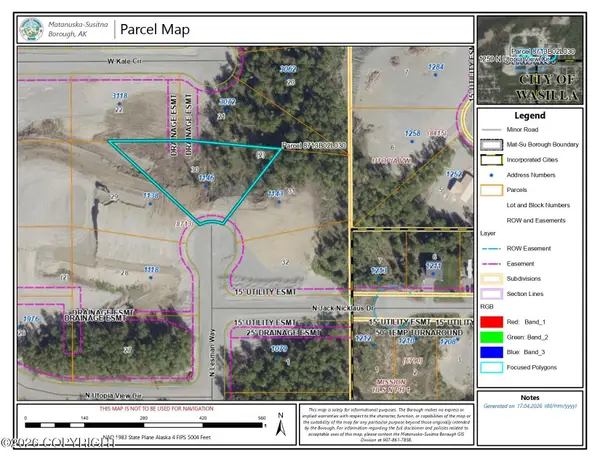
Task: Click the magenta Easement dashed line symbol
Action: tap(491, 264)
